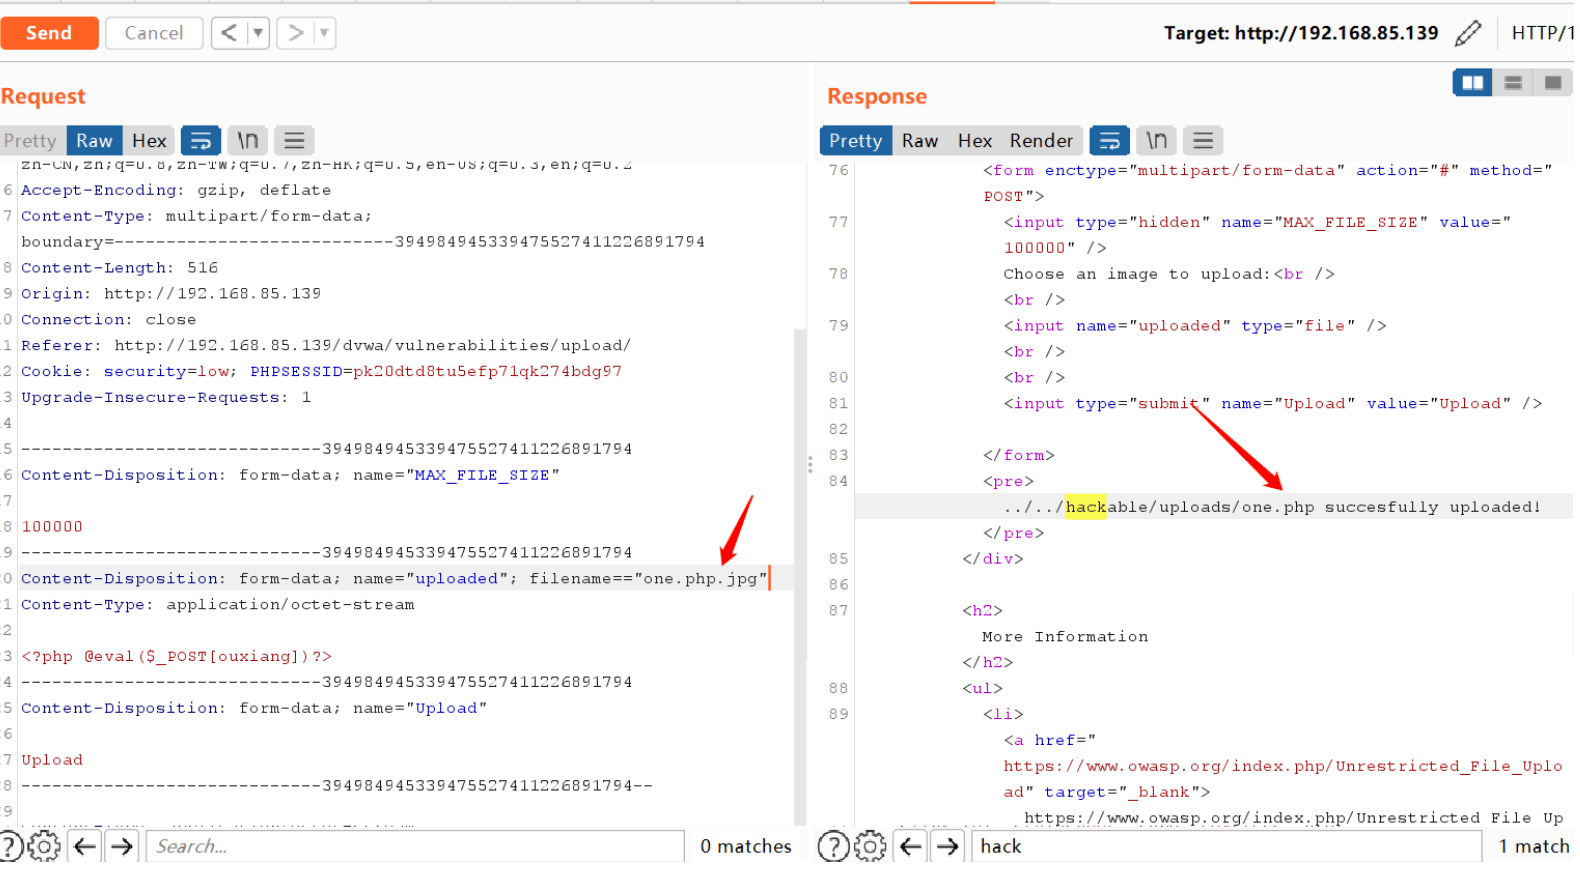
Task: Click the "Content-Type: application/octet-stream" line
Action: click(218, 605)
